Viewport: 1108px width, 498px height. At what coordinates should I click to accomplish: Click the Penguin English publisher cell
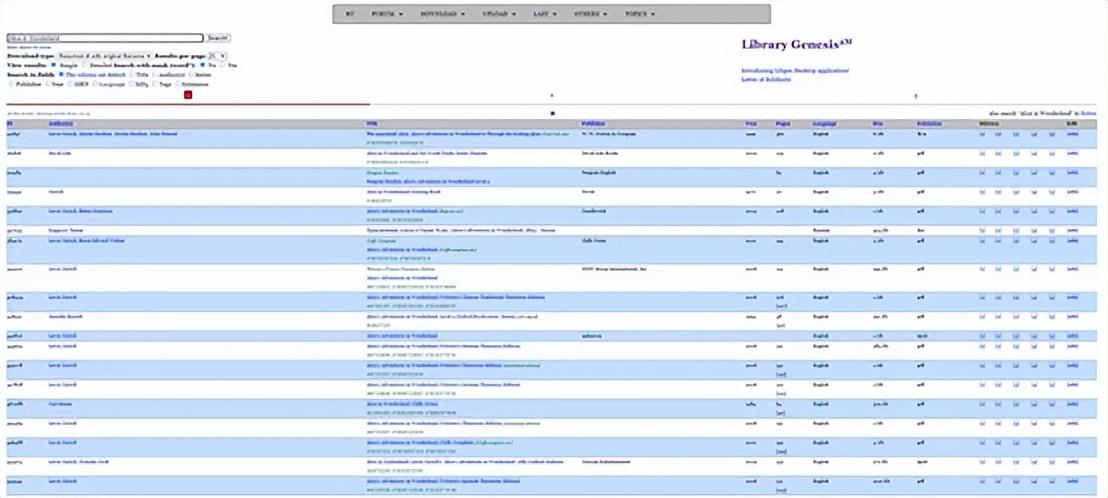tap(601, 172)
